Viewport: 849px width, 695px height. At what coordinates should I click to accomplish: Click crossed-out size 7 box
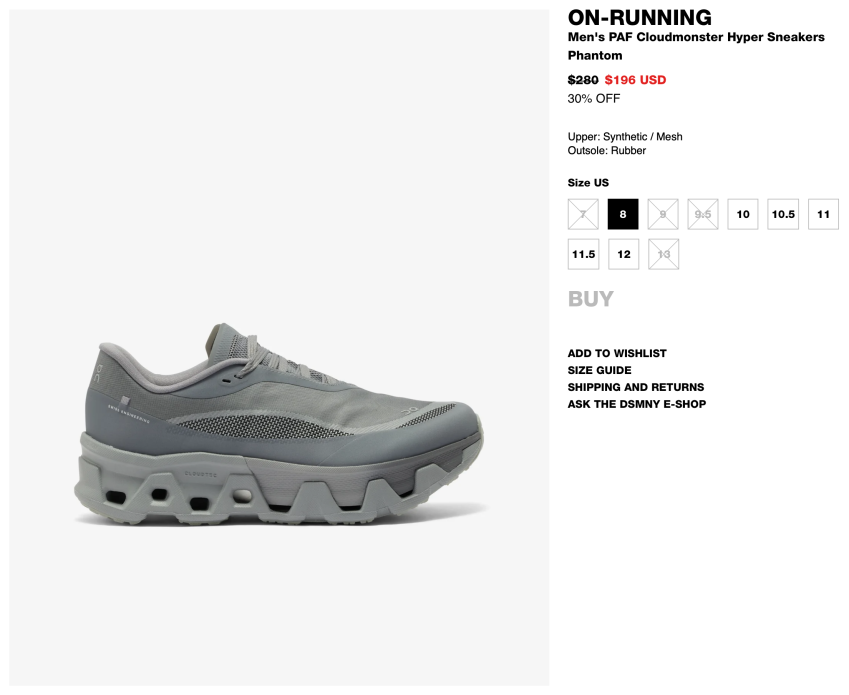[583, 214]
